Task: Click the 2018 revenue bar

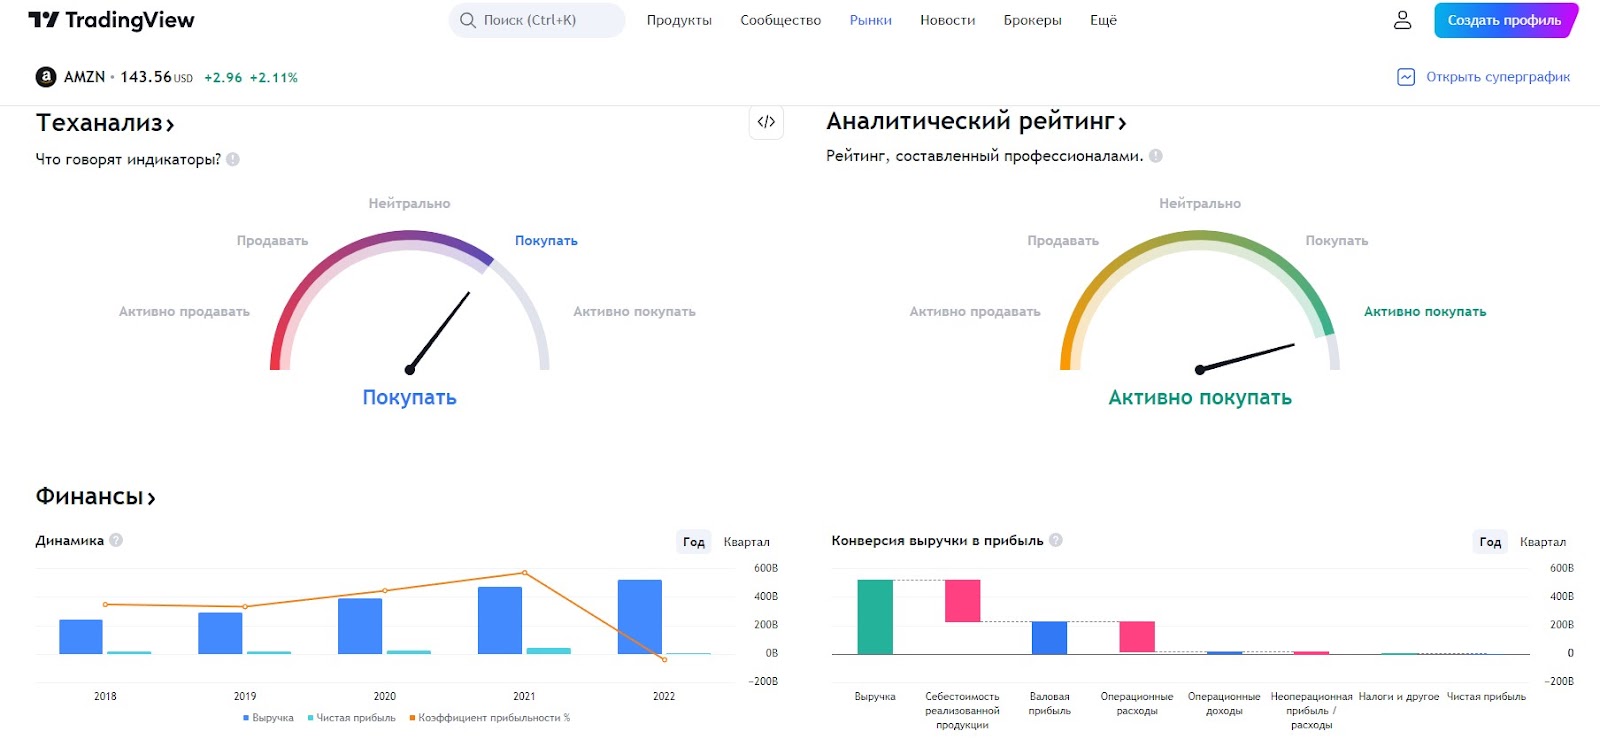Action: [x=81, y=637]
